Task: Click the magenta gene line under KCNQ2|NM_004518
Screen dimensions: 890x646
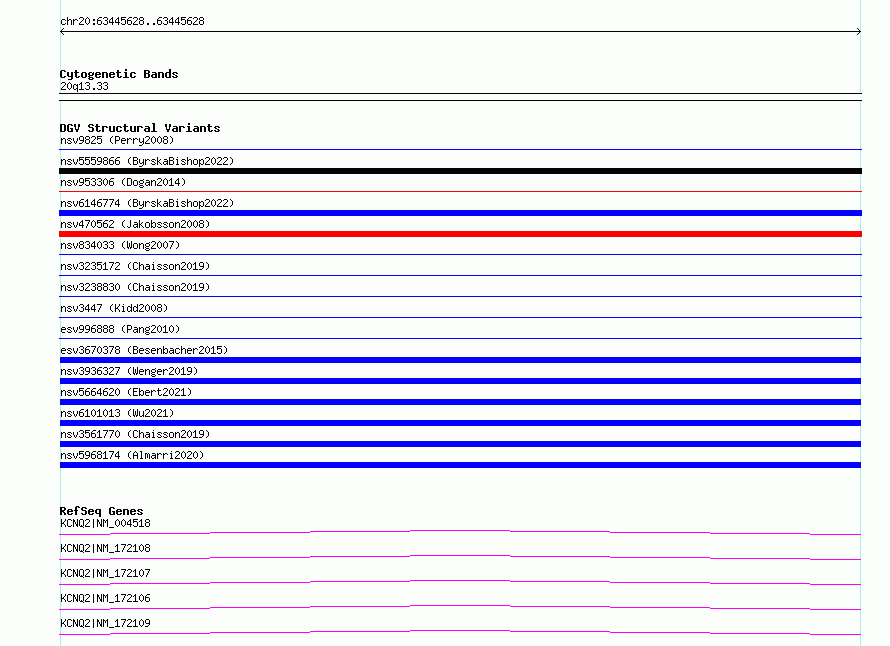Action: 460,532
